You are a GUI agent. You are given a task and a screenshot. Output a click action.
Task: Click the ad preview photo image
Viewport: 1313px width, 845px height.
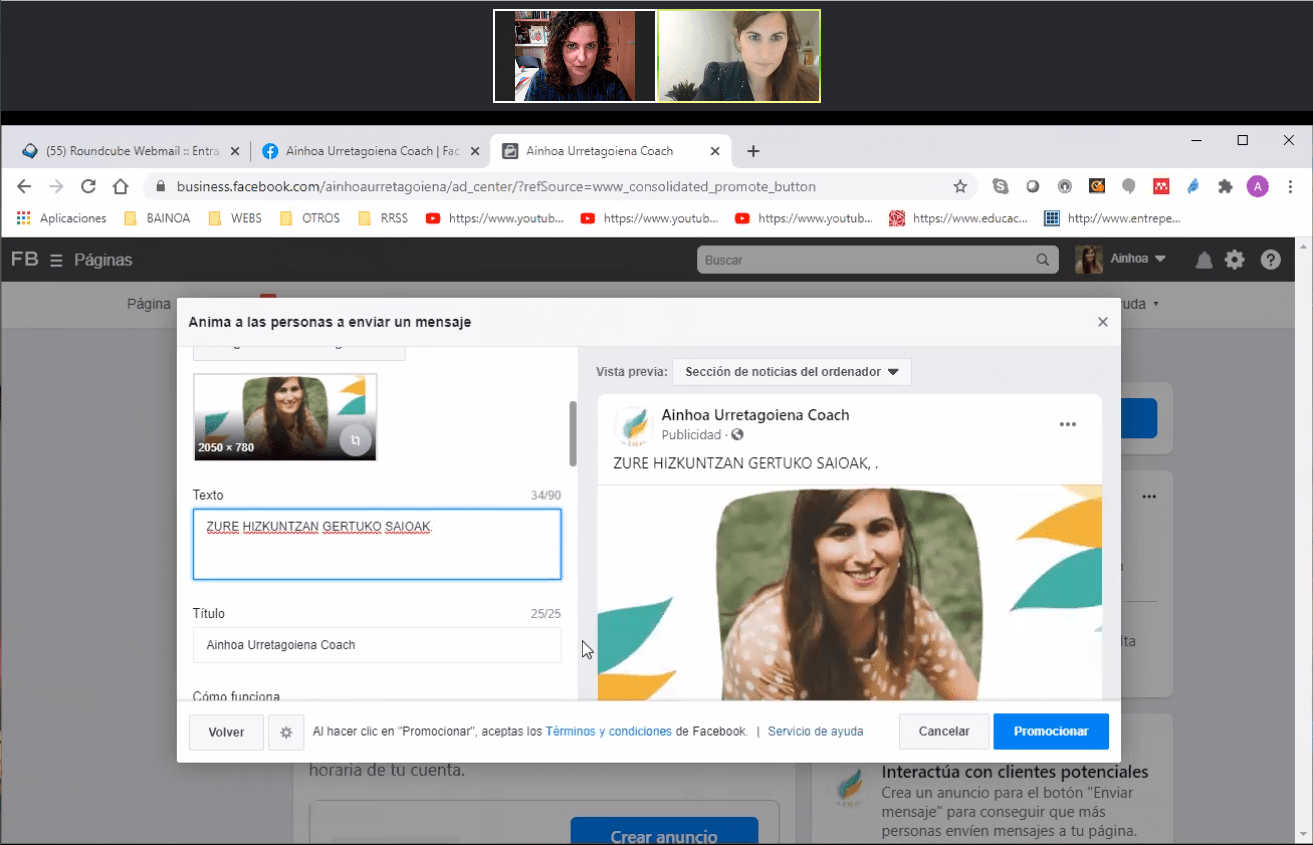[x=849, y=593]
